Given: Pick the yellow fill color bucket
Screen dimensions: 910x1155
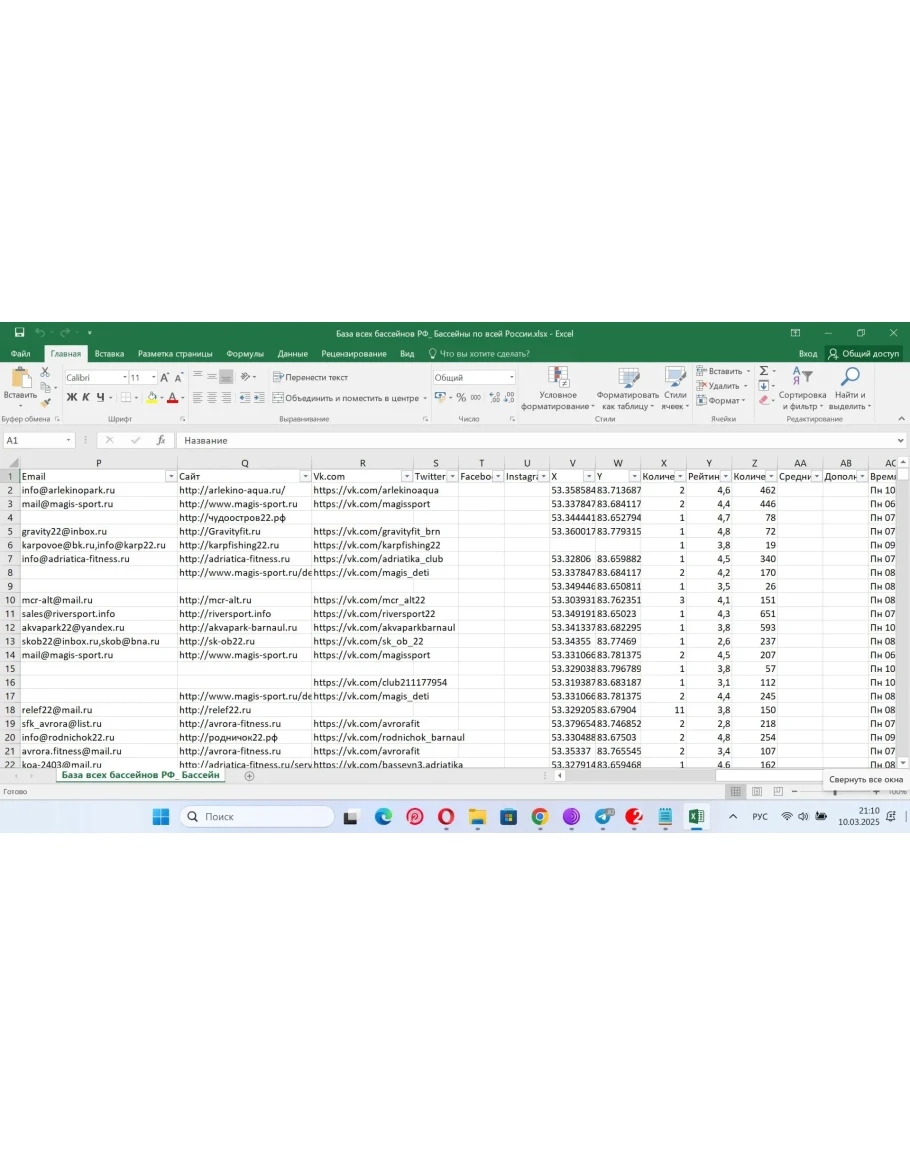Looking at the screenshot, I should (x=152, y=398).
